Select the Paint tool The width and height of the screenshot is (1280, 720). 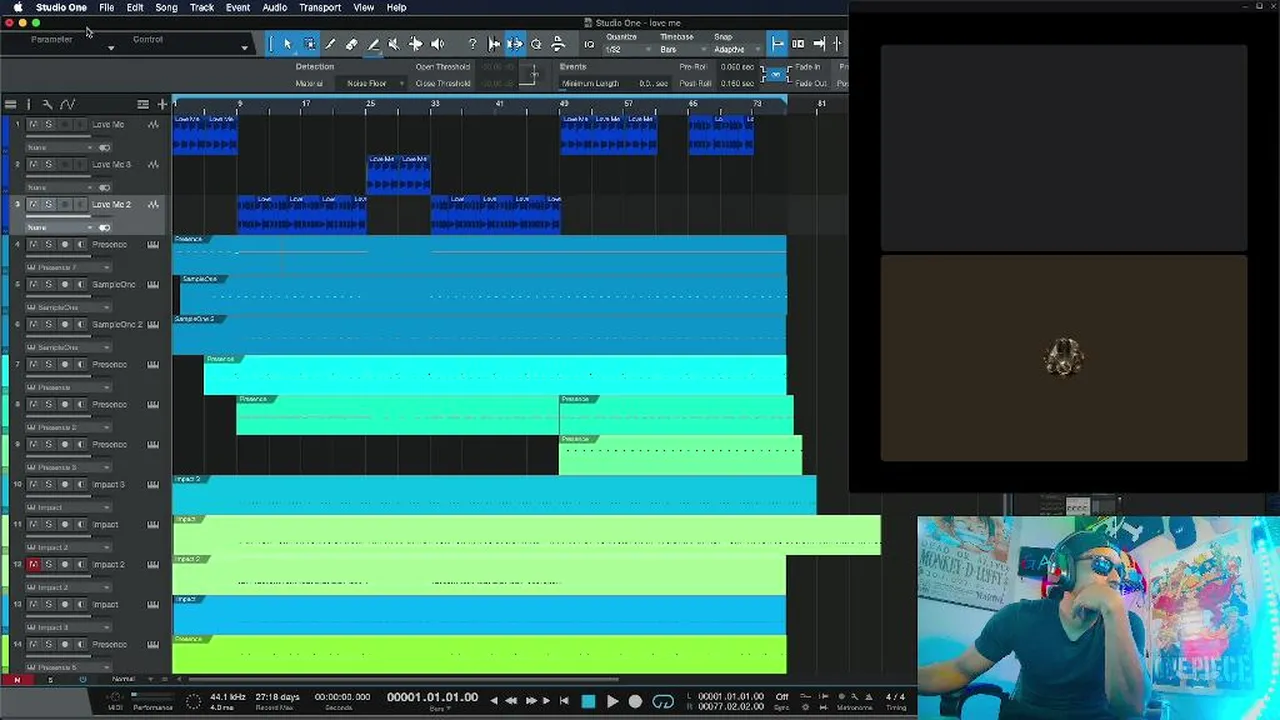pos(373,44)
